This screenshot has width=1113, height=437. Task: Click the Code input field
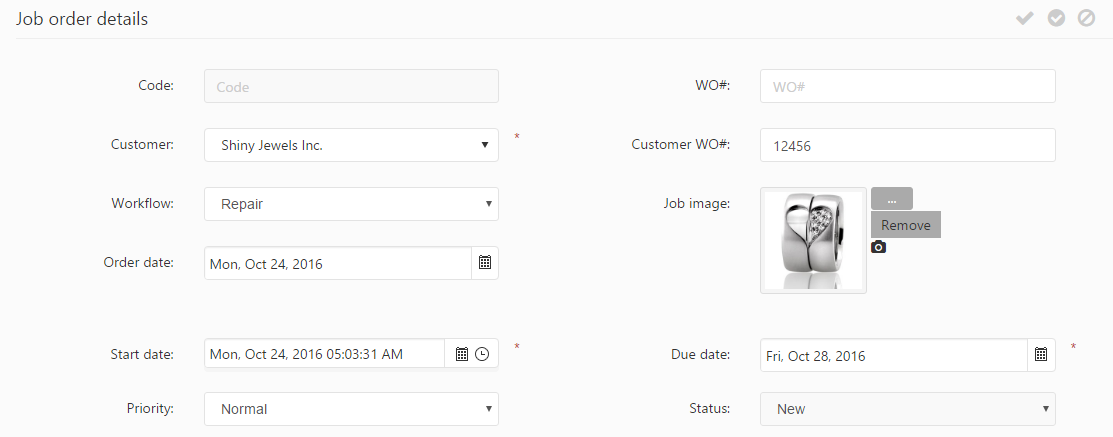(x=351, y=86)
